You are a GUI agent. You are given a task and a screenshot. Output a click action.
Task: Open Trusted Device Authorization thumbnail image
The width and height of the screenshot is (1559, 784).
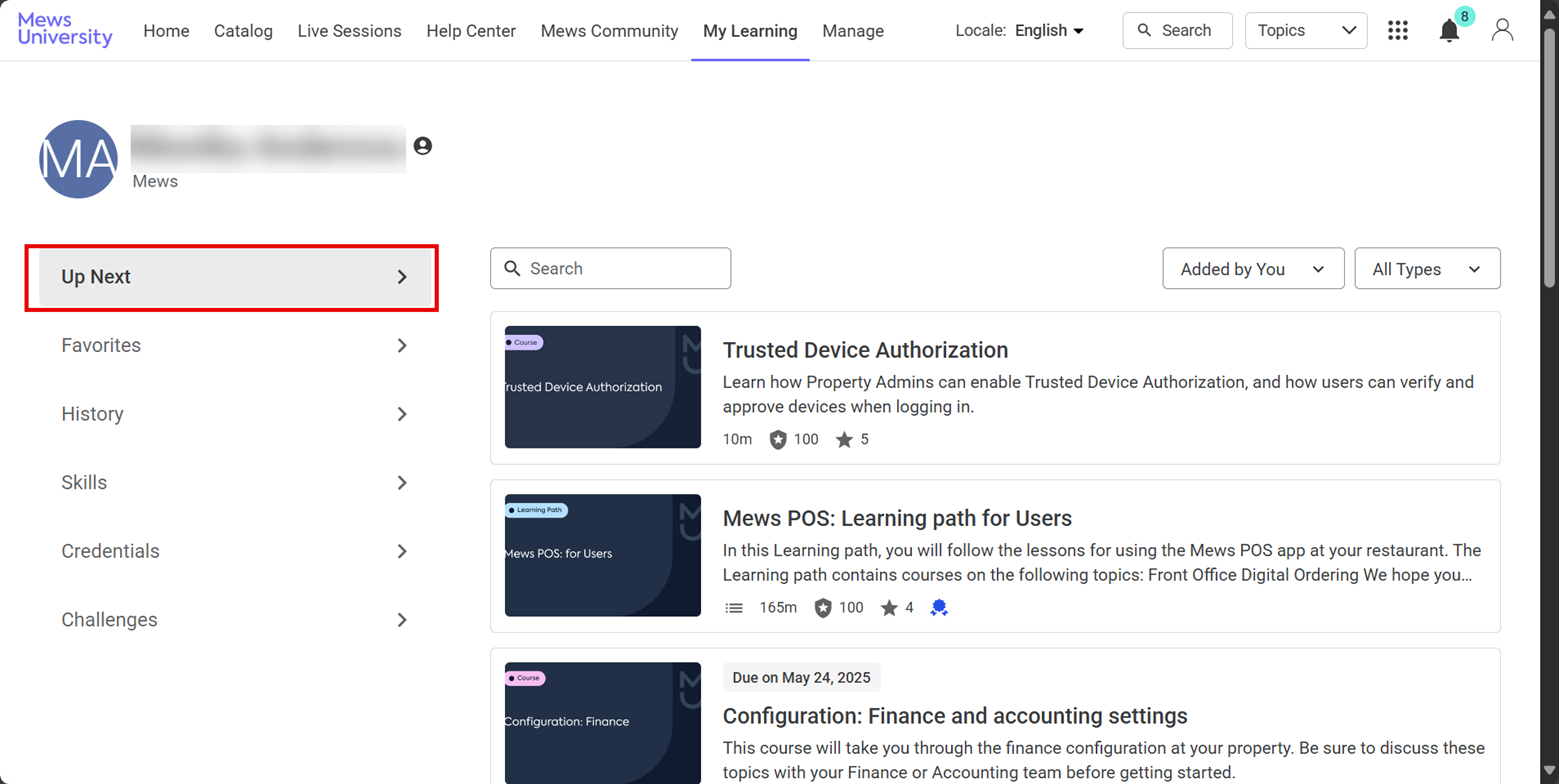603,387
